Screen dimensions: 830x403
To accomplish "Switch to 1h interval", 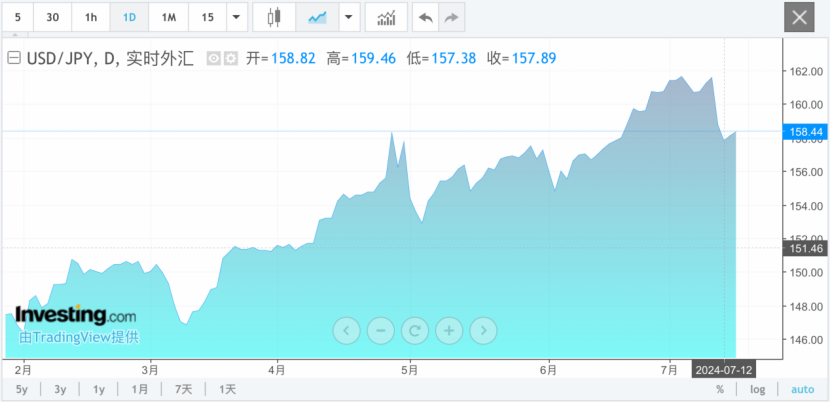I will coord(91,18).
